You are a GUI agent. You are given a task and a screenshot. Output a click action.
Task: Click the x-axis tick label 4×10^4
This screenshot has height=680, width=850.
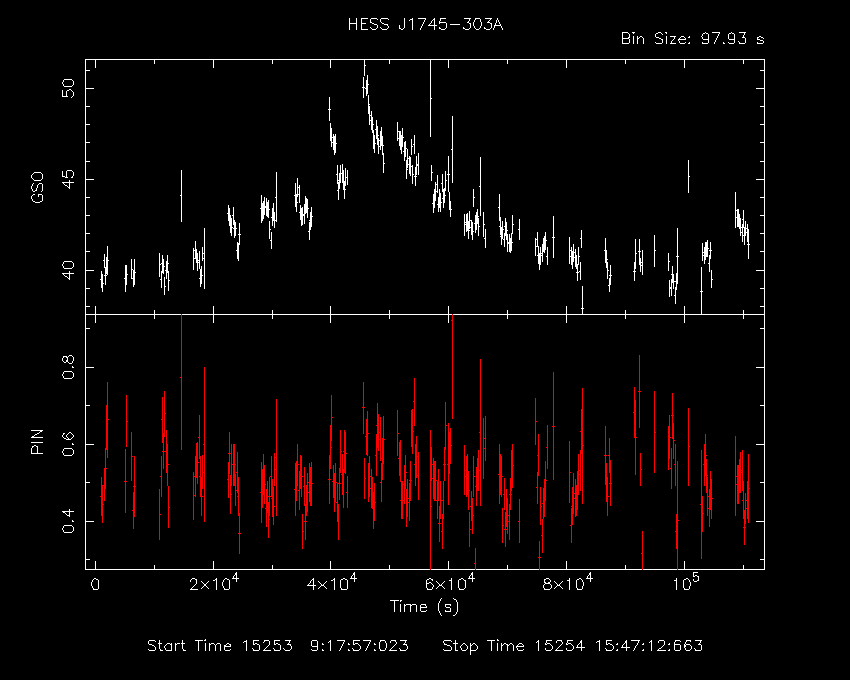[330, 583]
